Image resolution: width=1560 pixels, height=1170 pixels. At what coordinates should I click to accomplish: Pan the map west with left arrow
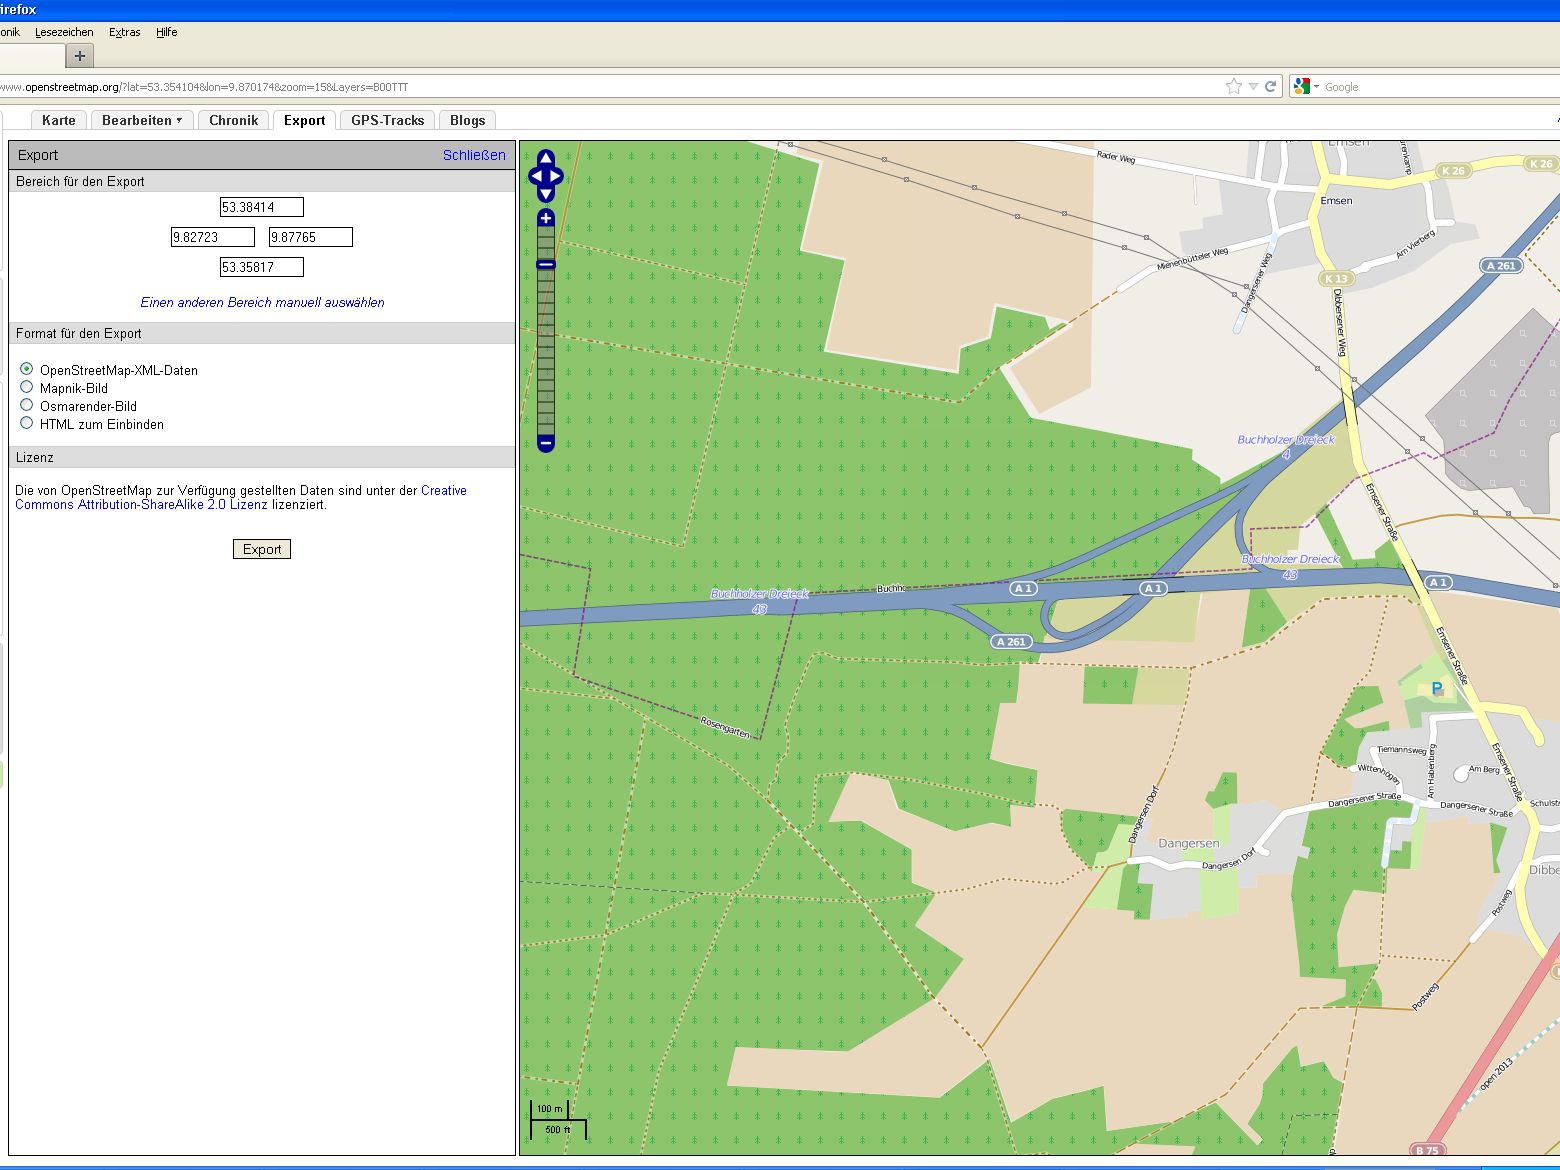535,177
